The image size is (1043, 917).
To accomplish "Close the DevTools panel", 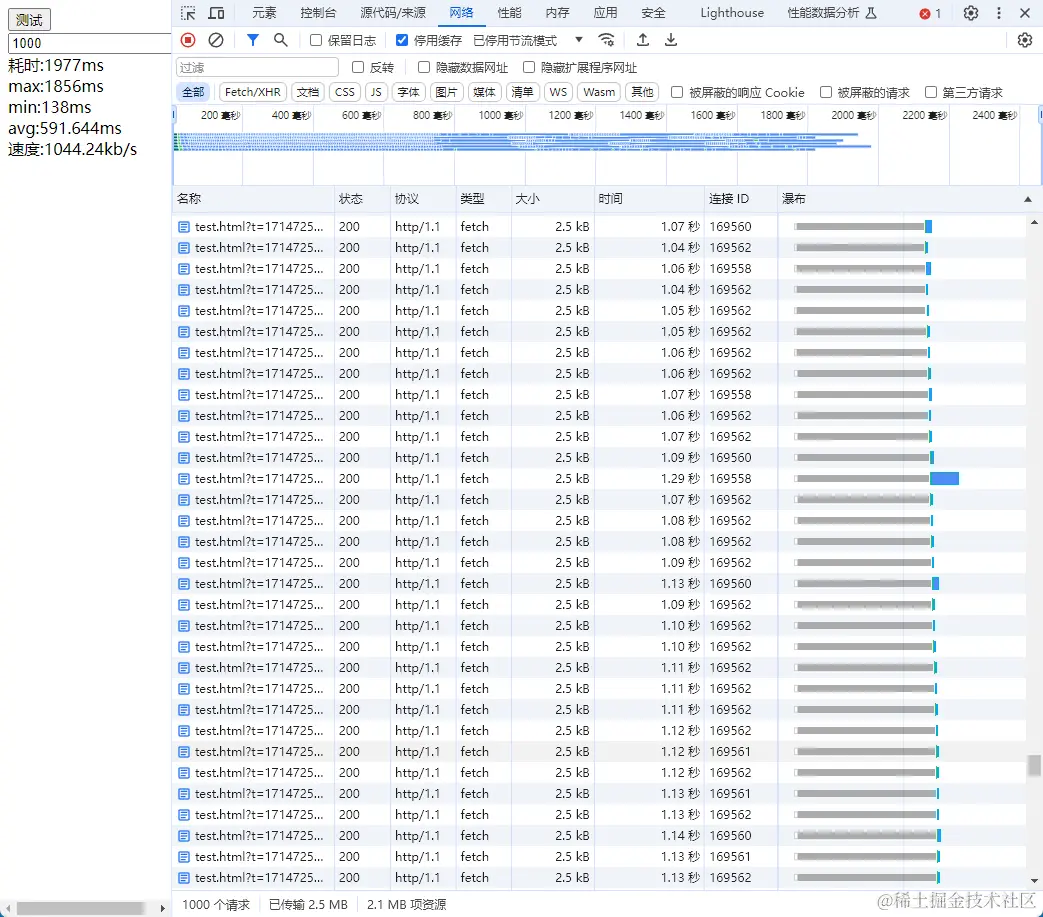I will [x=1025, y=13].
